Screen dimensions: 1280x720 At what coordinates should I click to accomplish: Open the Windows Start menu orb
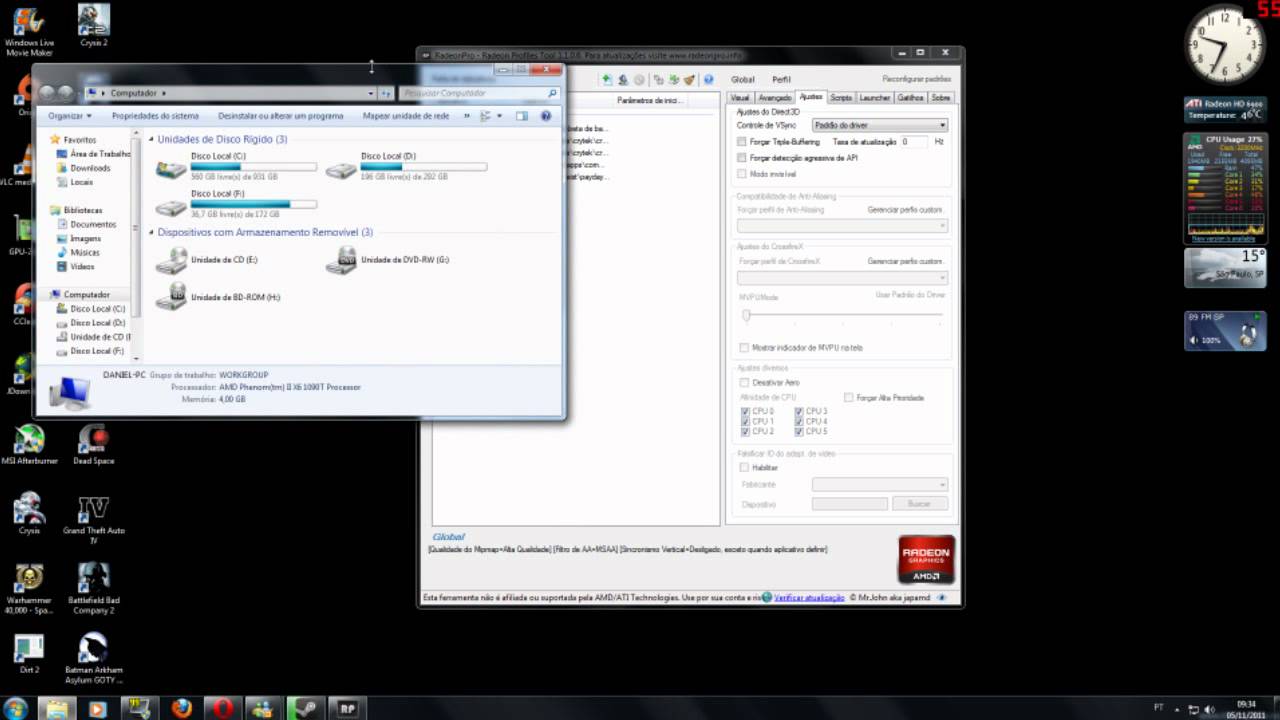[15, 708]
